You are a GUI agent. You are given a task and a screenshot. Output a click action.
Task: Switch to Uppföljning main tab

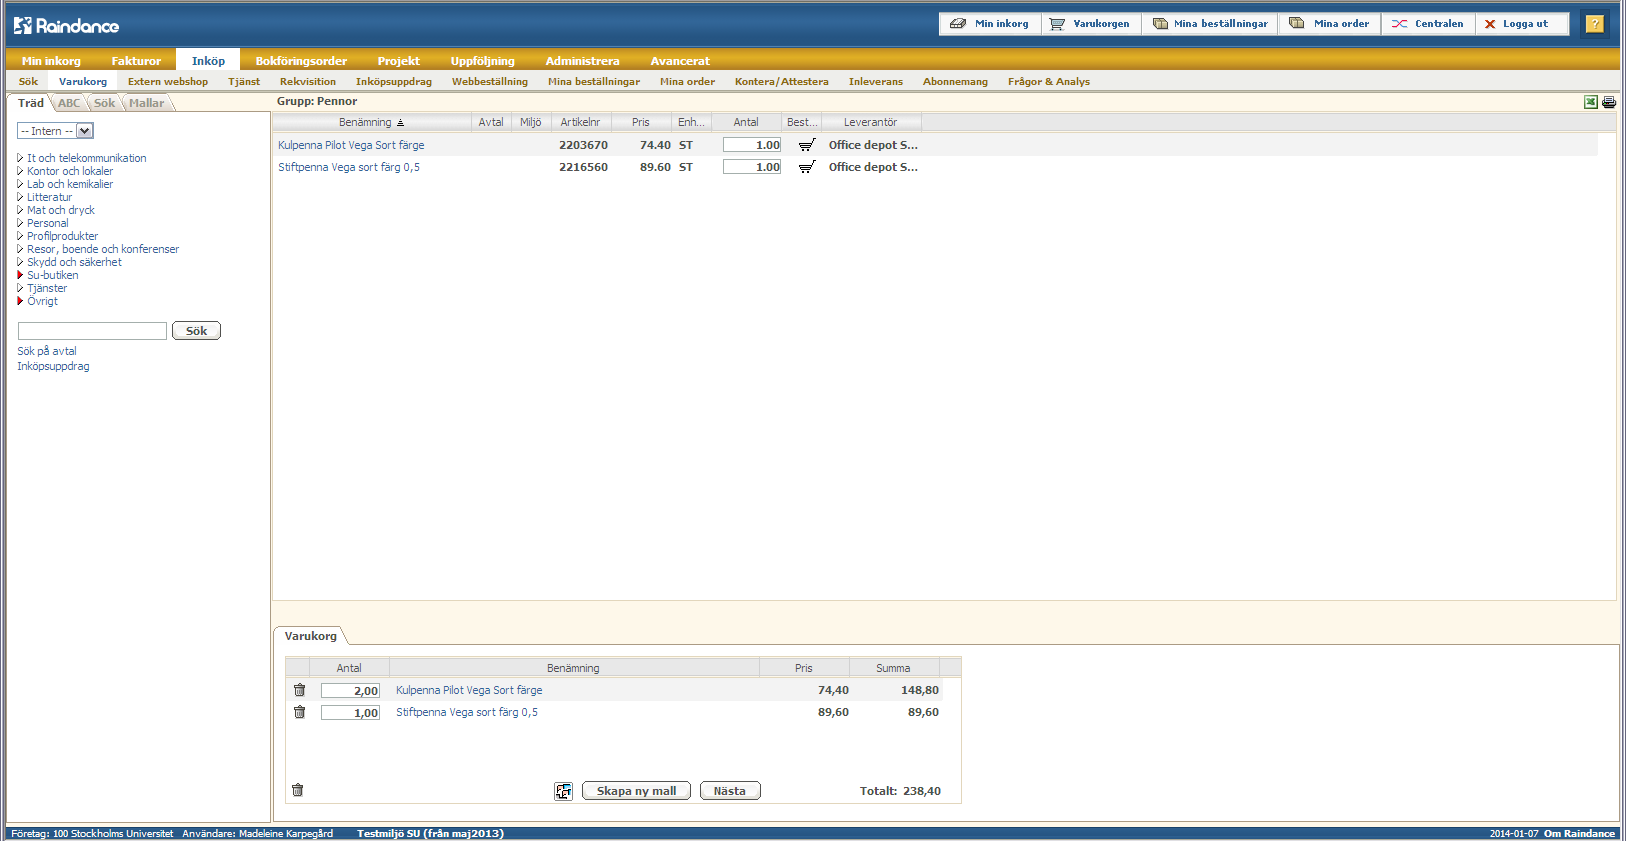point(483,61)
